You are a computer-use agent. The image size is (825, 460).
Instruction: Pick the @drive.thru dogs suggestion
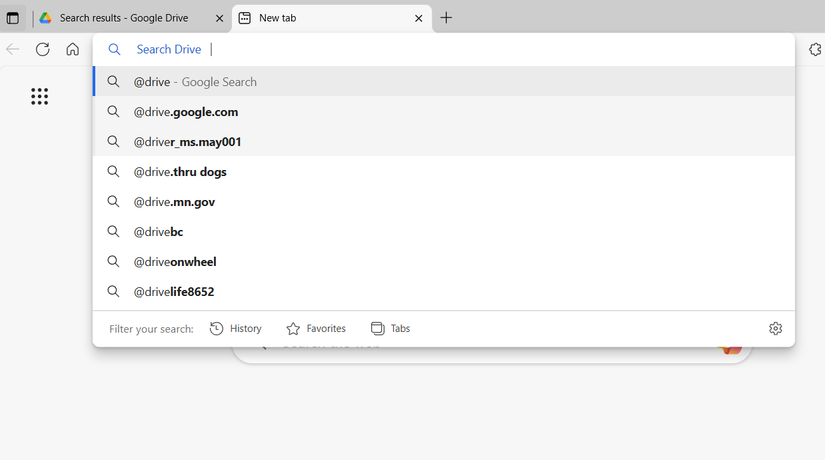click(x=180, y=172)
